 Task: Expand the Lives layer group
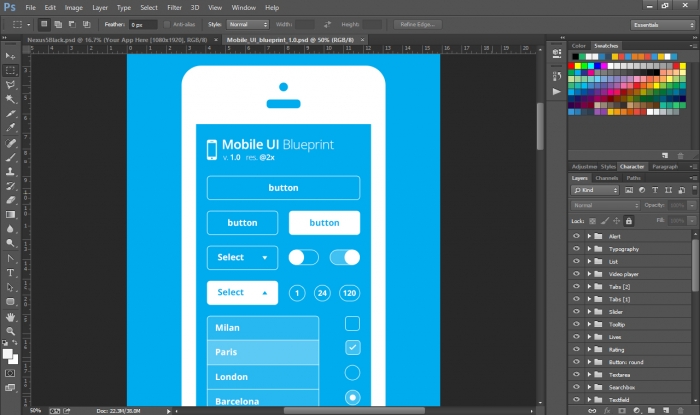point(589,337)
